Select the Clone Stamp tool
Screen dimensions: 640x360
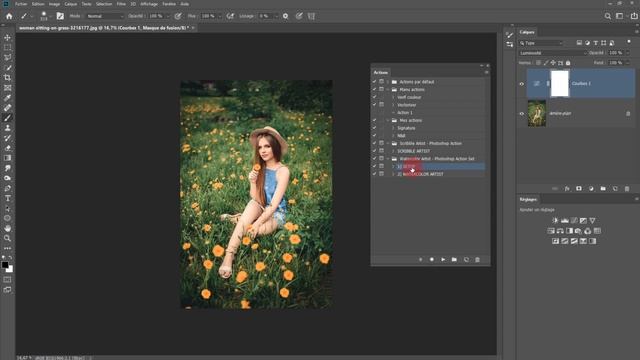7,128
